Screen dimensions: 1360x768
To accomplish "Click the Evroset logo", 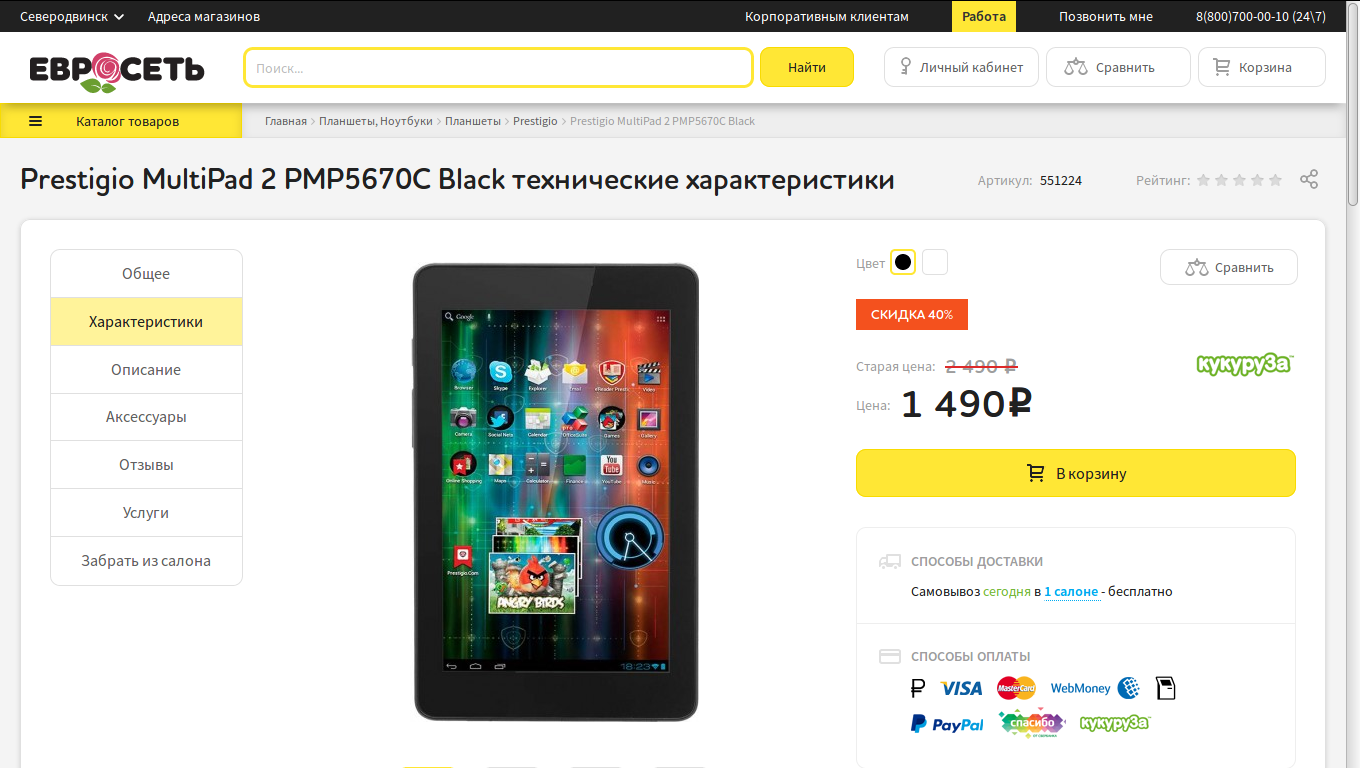I will click(117, 70).
